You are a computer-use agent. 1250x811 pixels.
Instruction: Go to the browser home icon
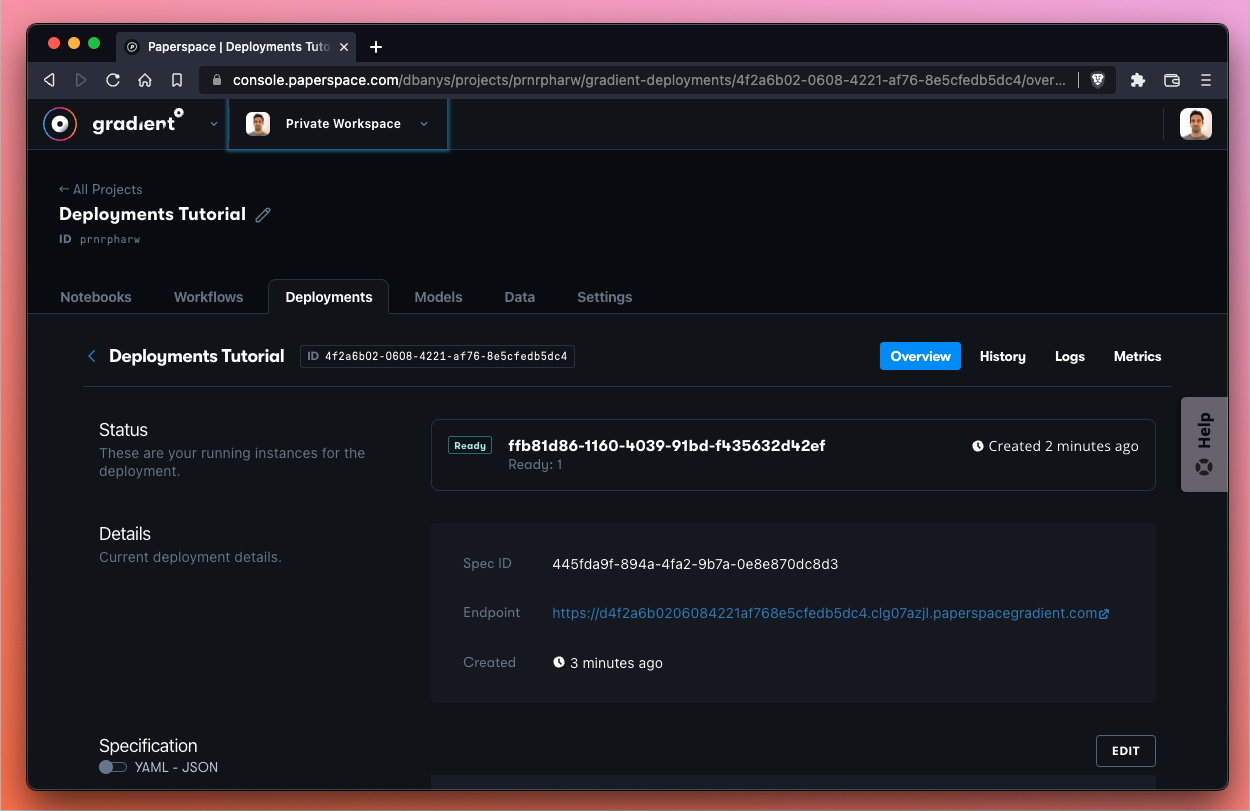click(145, 80)
